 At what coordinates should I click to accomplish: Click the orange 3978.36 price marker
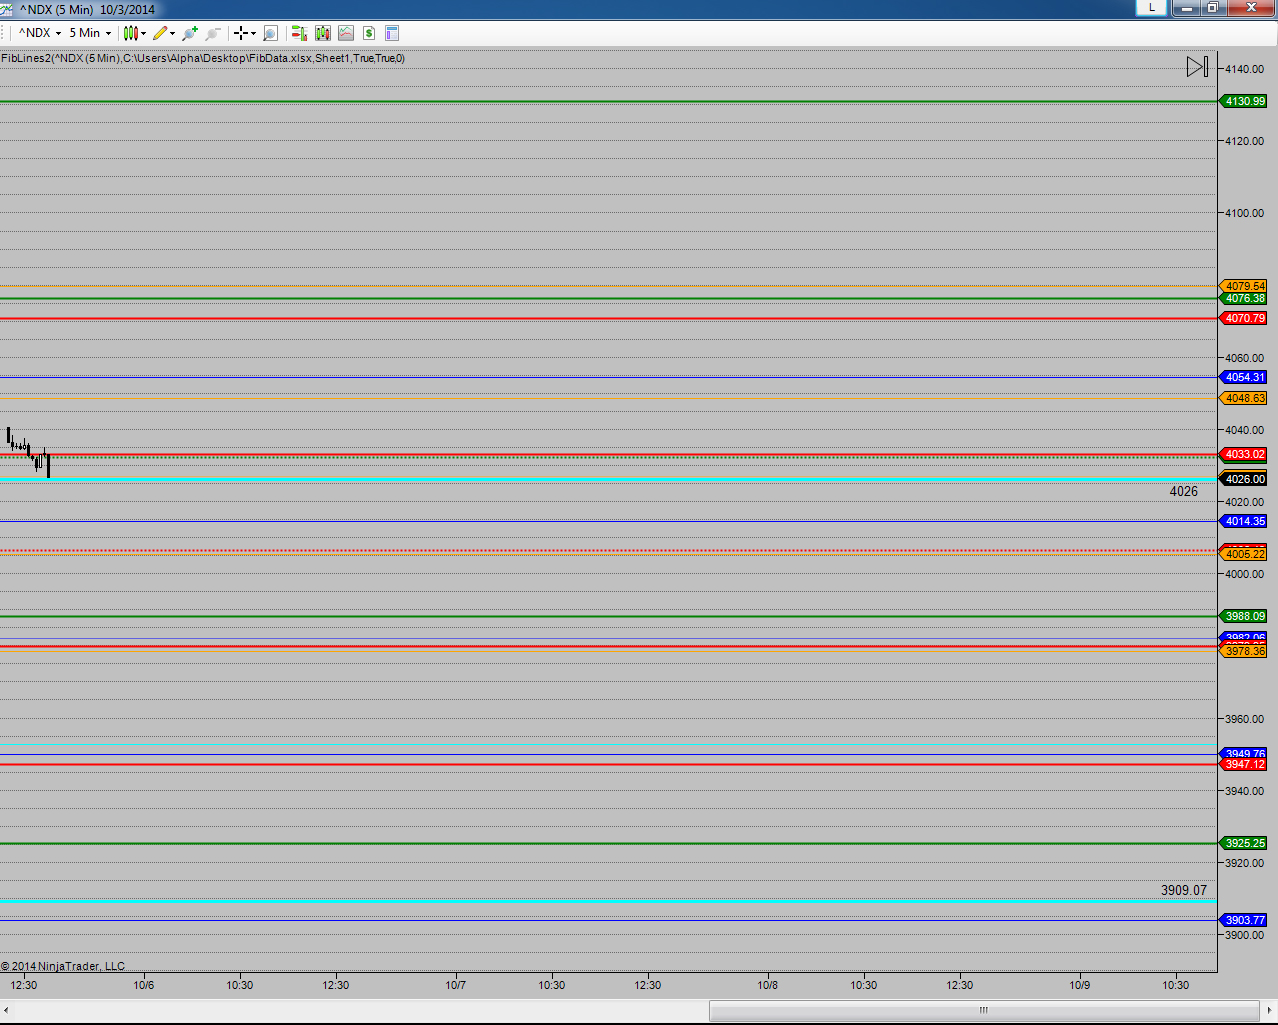(1243, 651)
